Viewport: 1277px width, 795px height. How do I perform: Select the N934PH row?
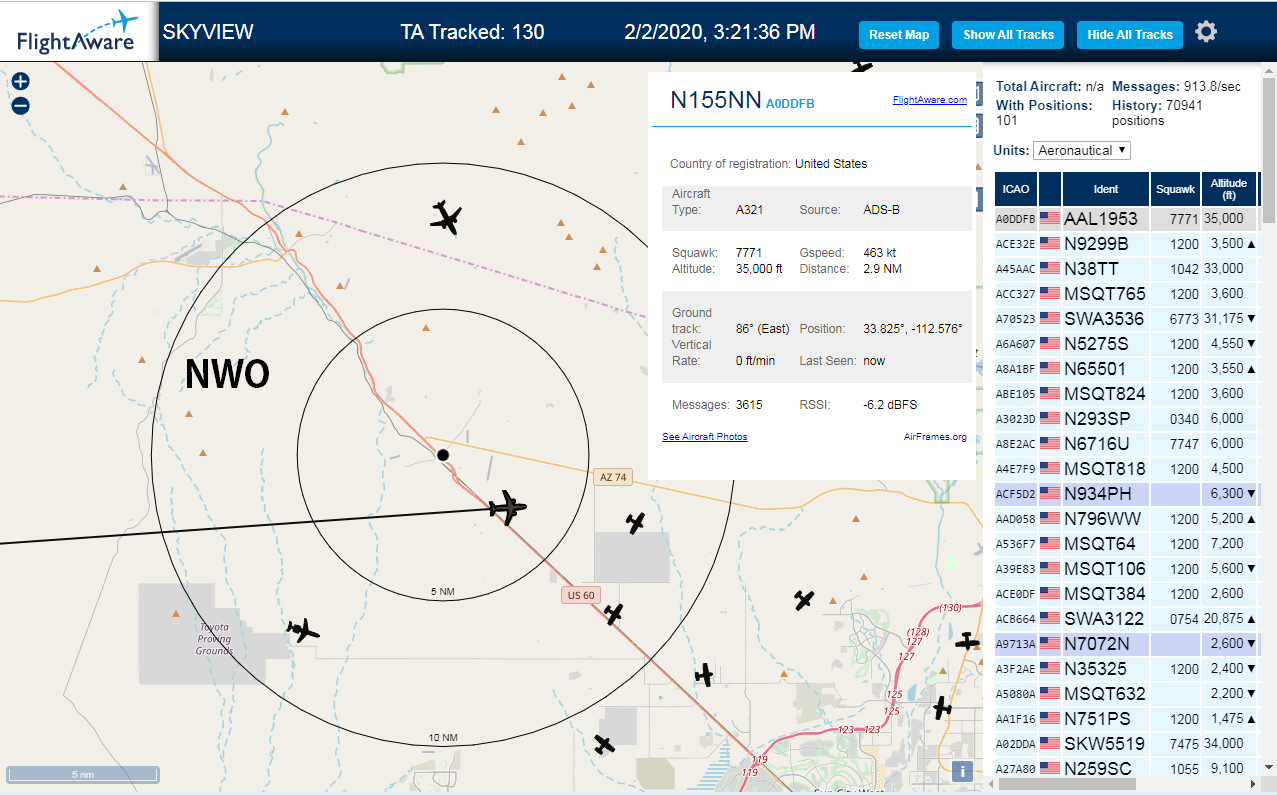tap(1127, 494)
